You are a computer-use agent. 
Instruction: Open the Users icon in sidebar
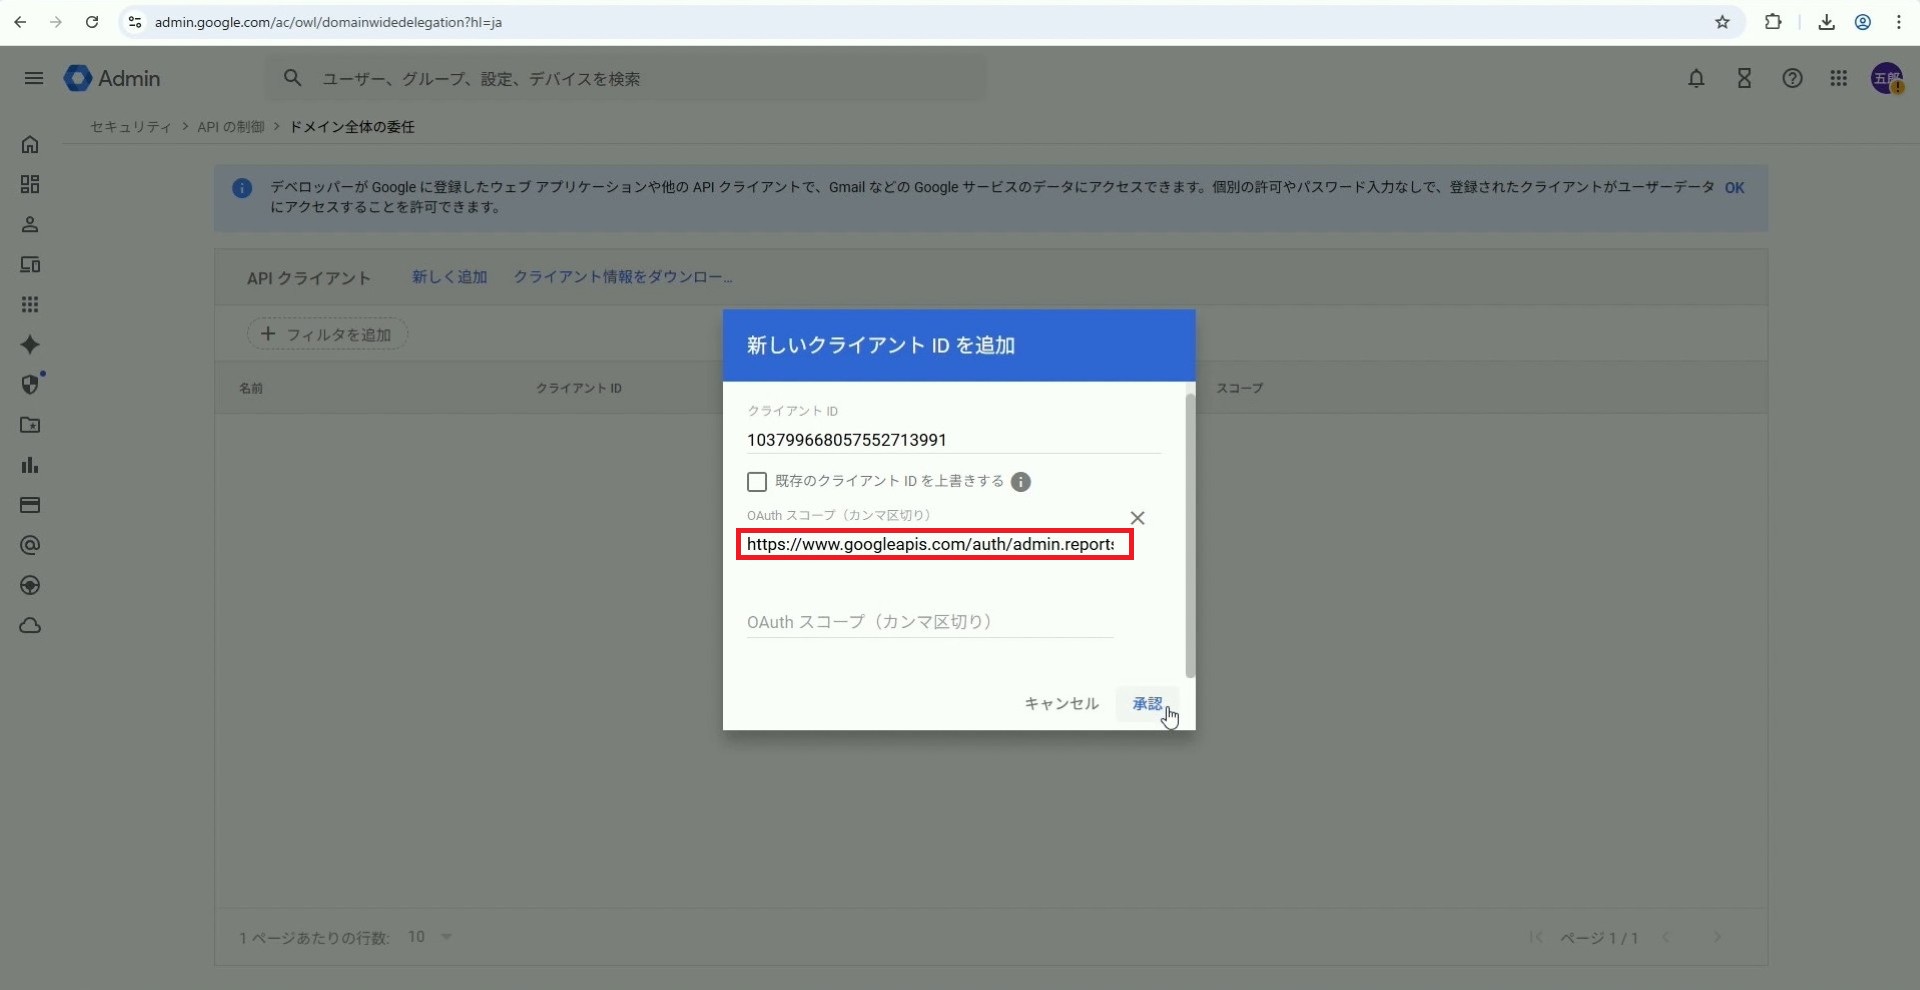tap(30, 224)
